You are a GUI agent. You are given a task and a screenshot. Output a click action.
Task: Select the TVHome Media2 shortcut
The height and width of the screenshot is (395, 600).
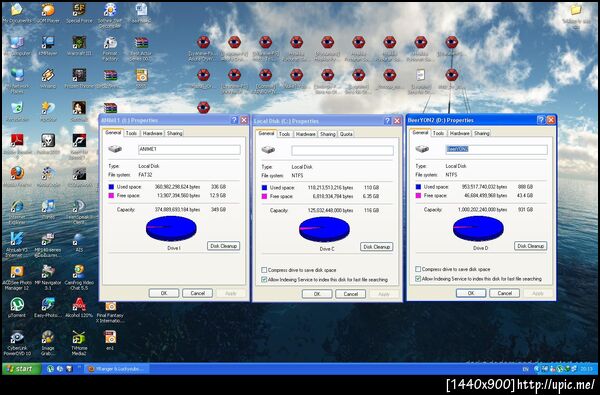tap(79, 344)
